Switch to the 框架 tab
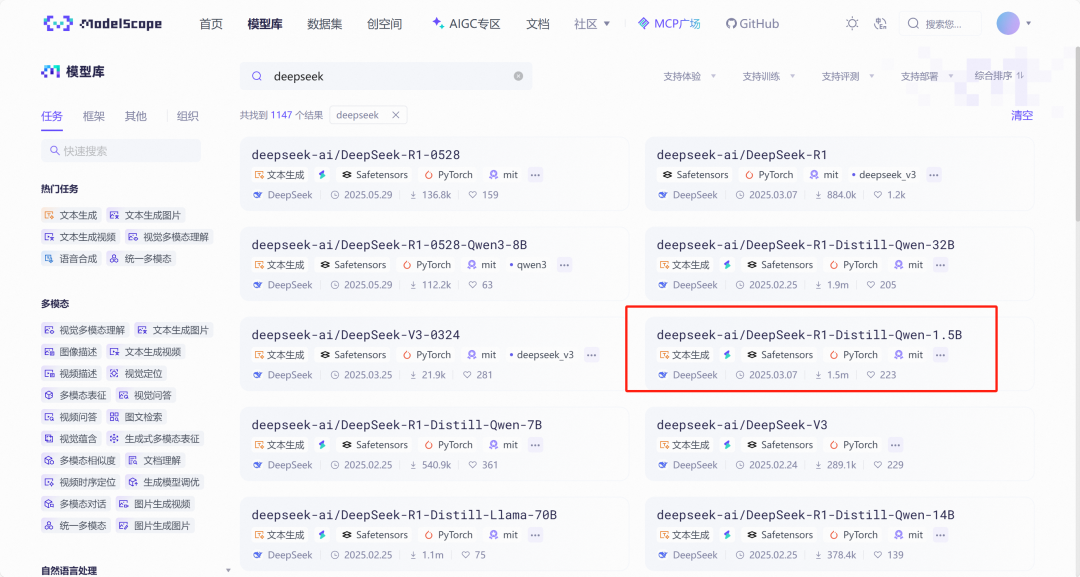Image resolution: width=1080 pixels, height=577 pixels. pos(94,116)
